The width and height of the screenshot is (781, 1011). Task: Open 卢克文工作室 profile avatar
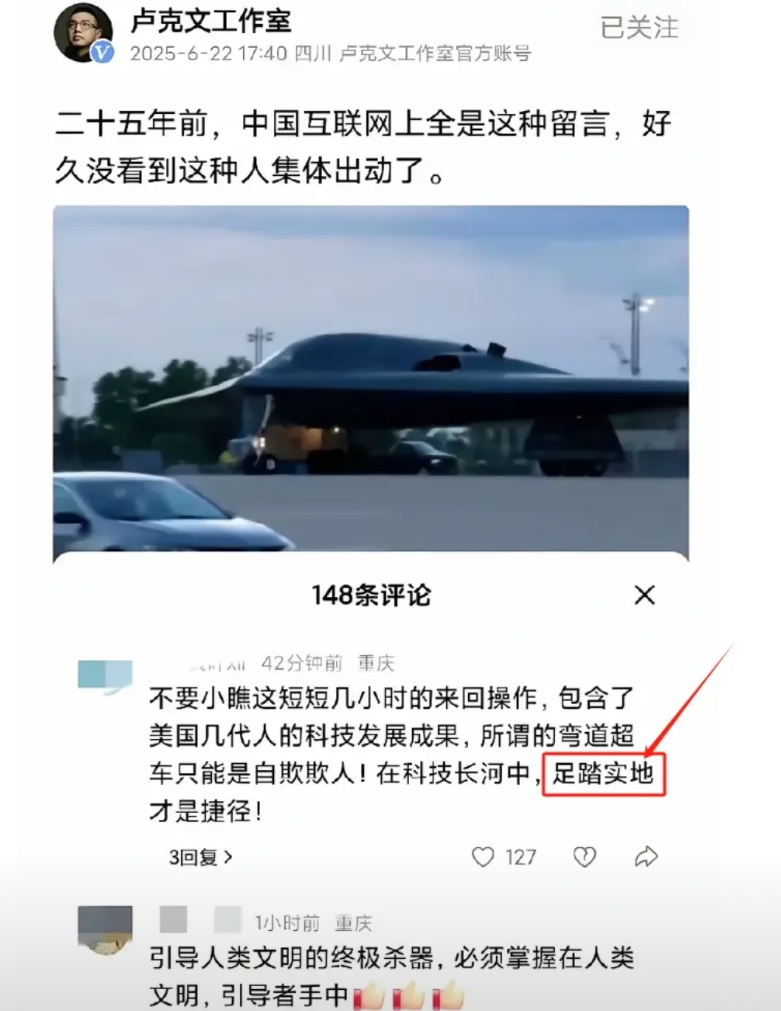click(83, 32)
